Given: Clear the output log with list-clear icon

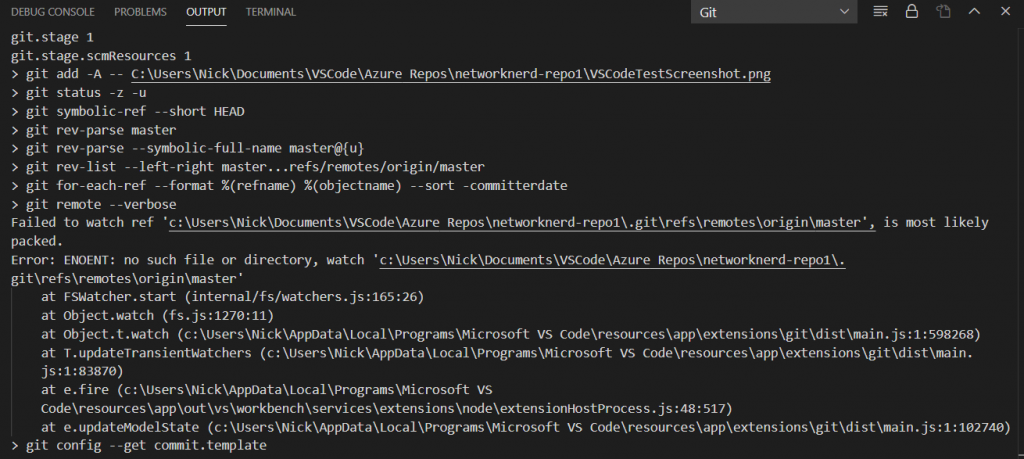Looking at the screenshot, I should pyautogui.click(x=880, y=12).
